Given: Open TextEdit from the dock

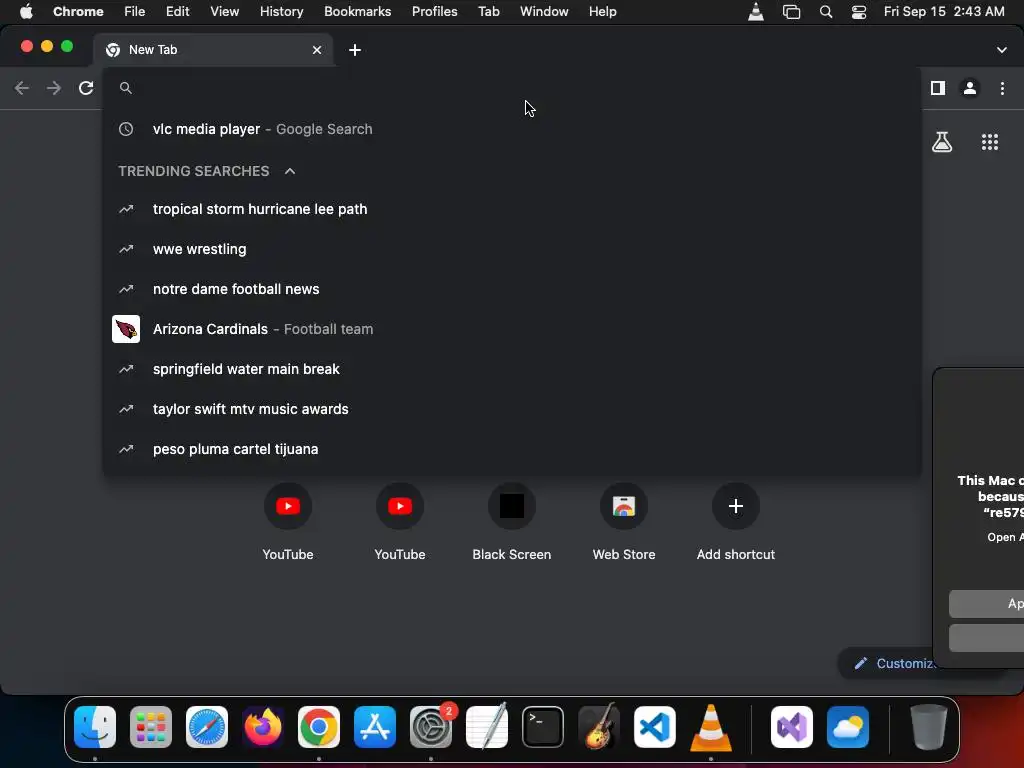Looking at the screenshot, I should pos(487,727).
